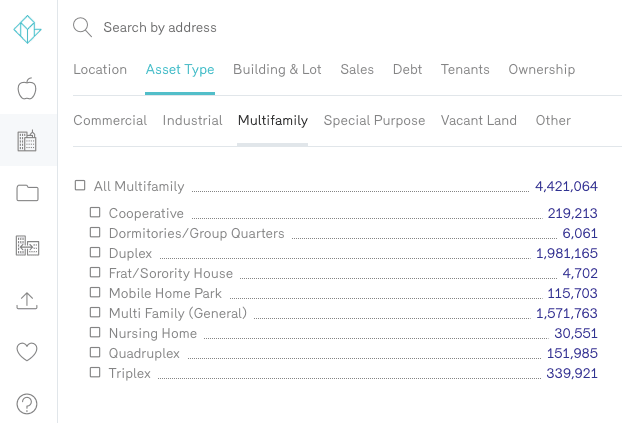Image resolution: width=622 pixels, height=423 pixels.
Task: Tick the Duplex checkbox
Action: coord(95,252)
